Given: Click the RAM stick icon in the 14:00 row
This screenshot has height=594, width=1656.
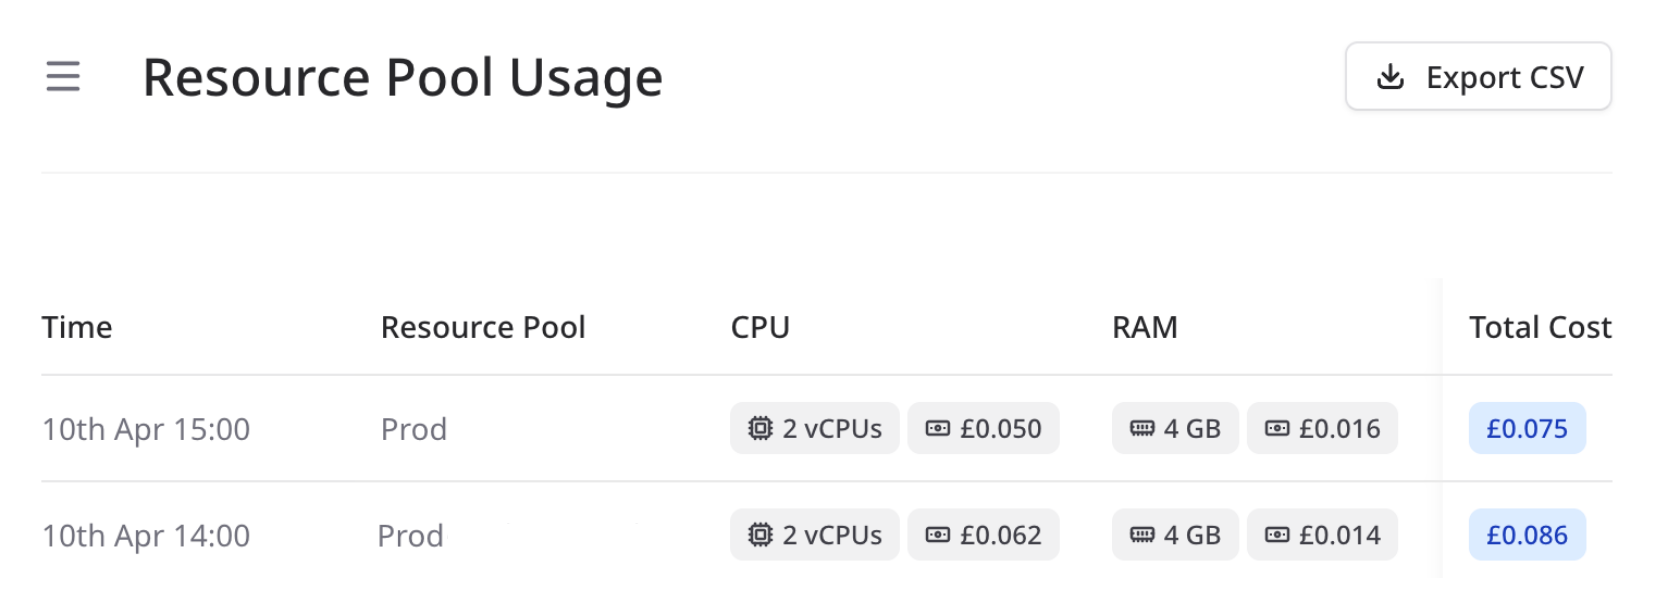Looking at the screenshot, I should pyautogui.click(x=1143, y=535).
